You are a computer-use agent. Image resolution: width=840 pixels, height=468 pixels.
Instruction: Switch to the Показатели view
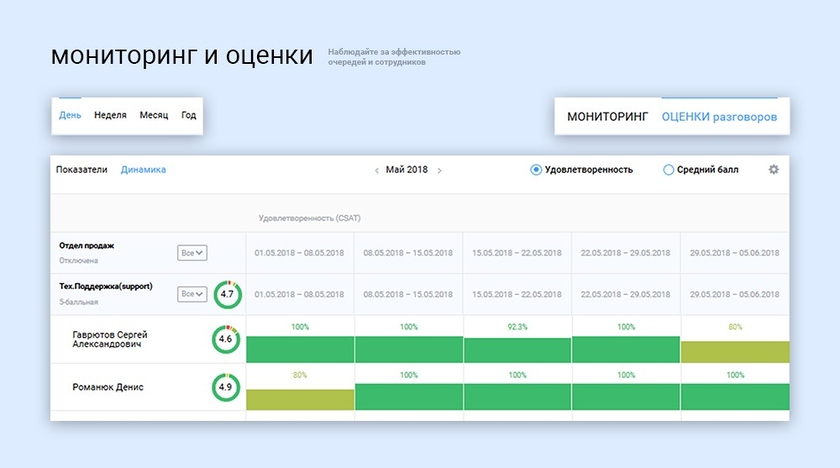coord(82,170)
